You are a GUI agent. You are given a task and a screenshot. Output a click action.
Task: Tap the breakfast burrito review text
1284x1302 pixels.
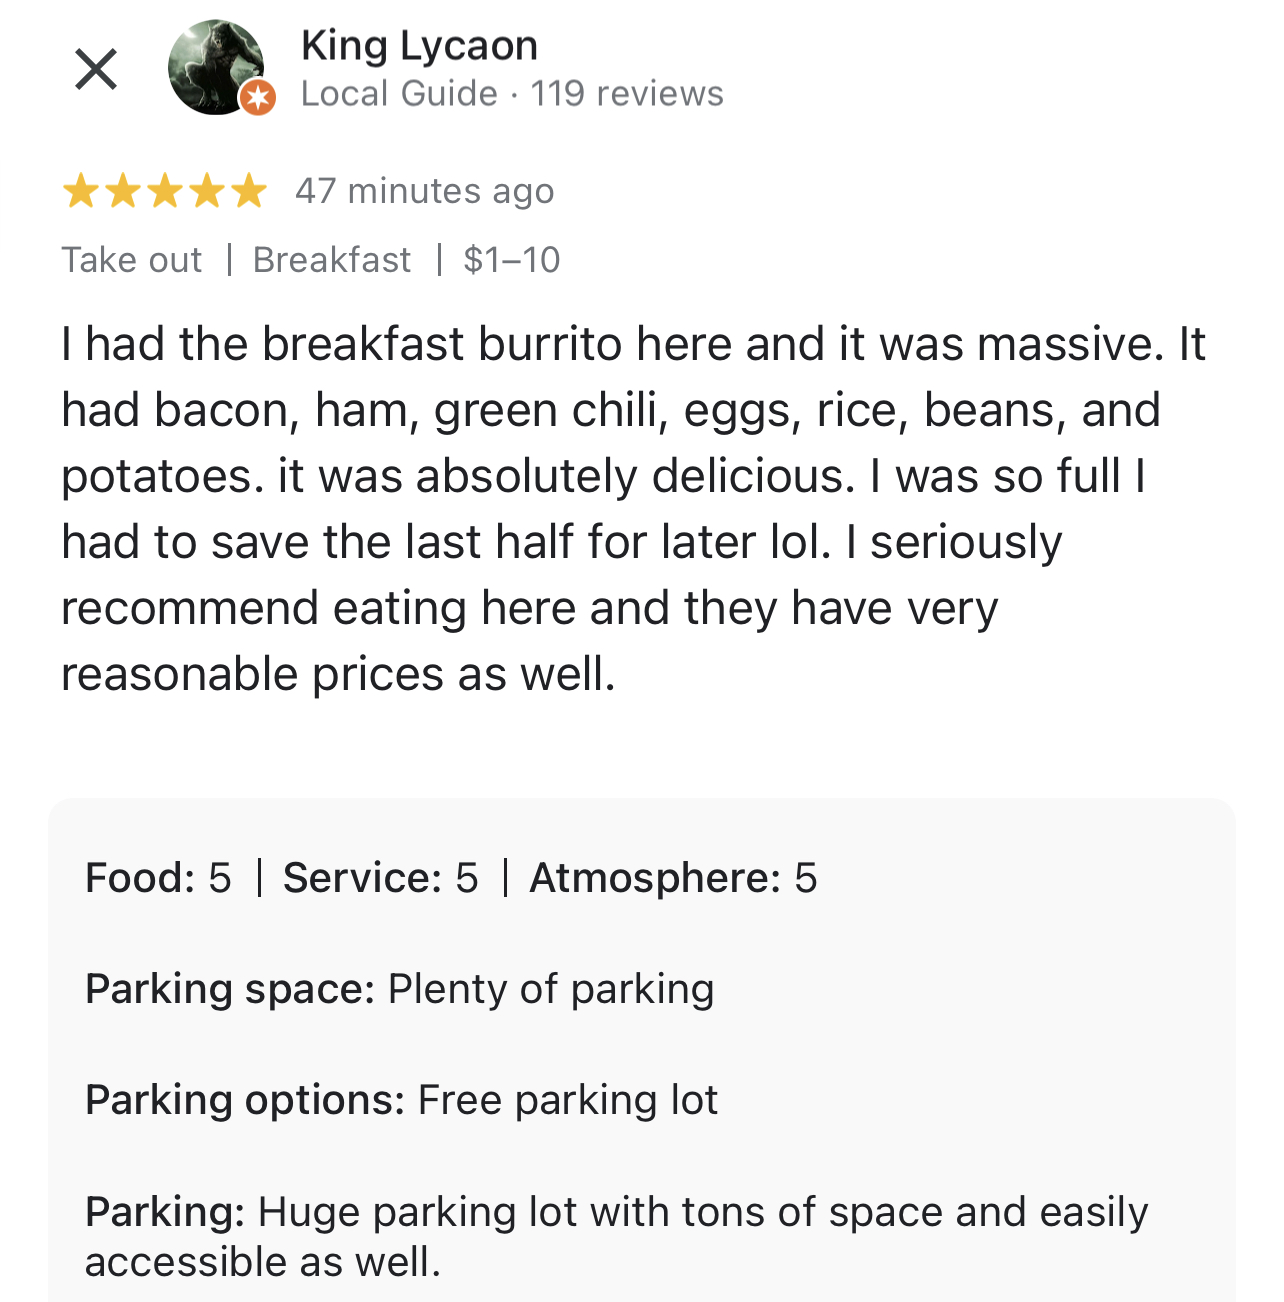pos(634,509)
